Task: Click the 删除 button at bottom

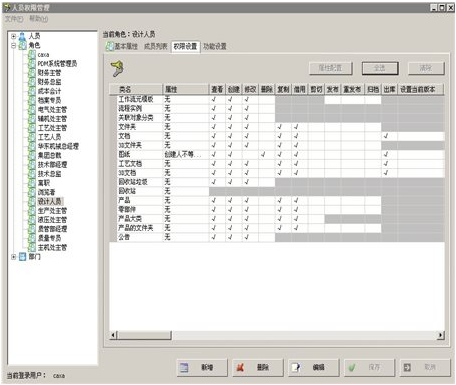Action: [x=257, y=367]
